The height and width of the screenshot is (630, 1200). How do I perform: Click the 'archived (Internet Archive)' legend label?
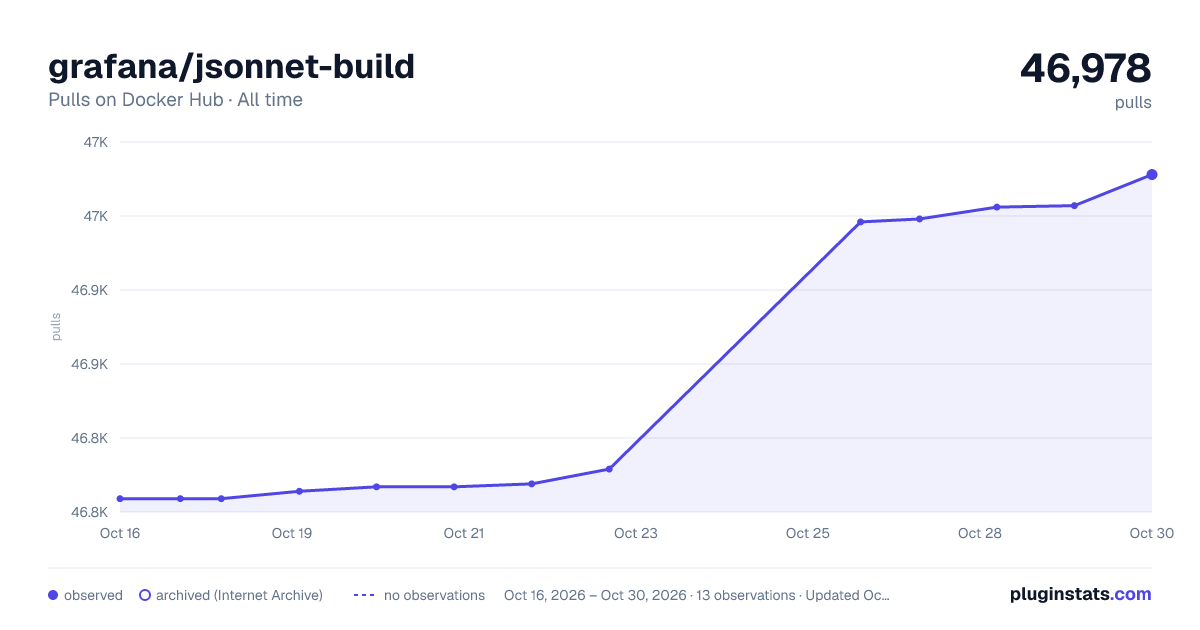click(x=239, y=595)
